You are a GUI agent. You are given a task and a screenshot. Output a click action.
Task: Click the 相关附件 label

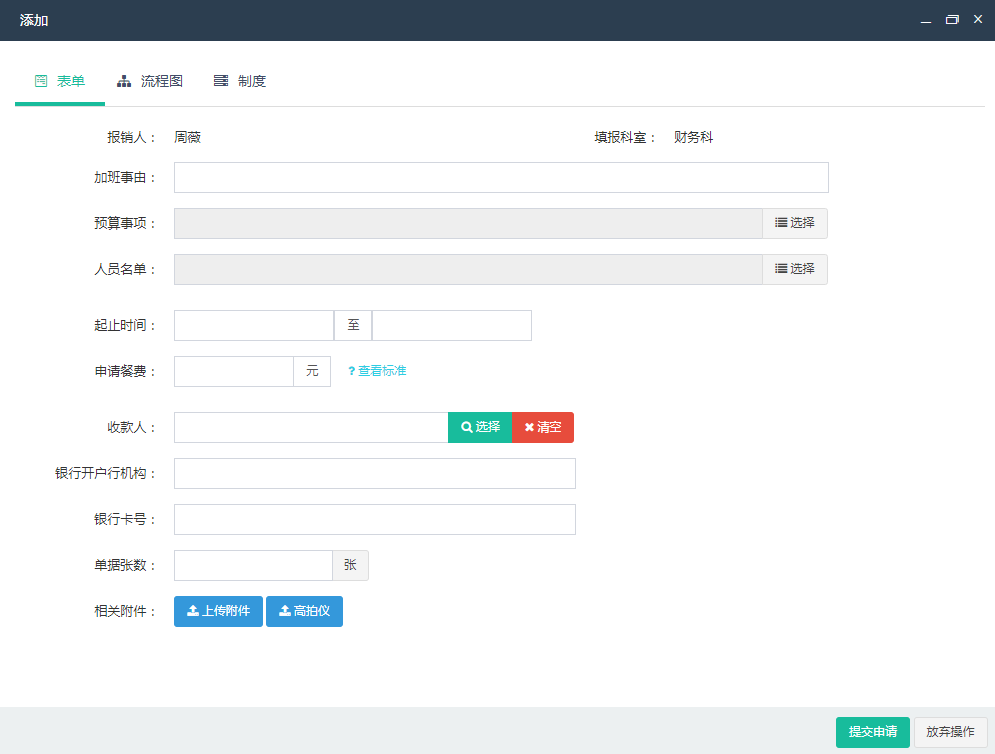pyautogui.click(x=125, y=611)
